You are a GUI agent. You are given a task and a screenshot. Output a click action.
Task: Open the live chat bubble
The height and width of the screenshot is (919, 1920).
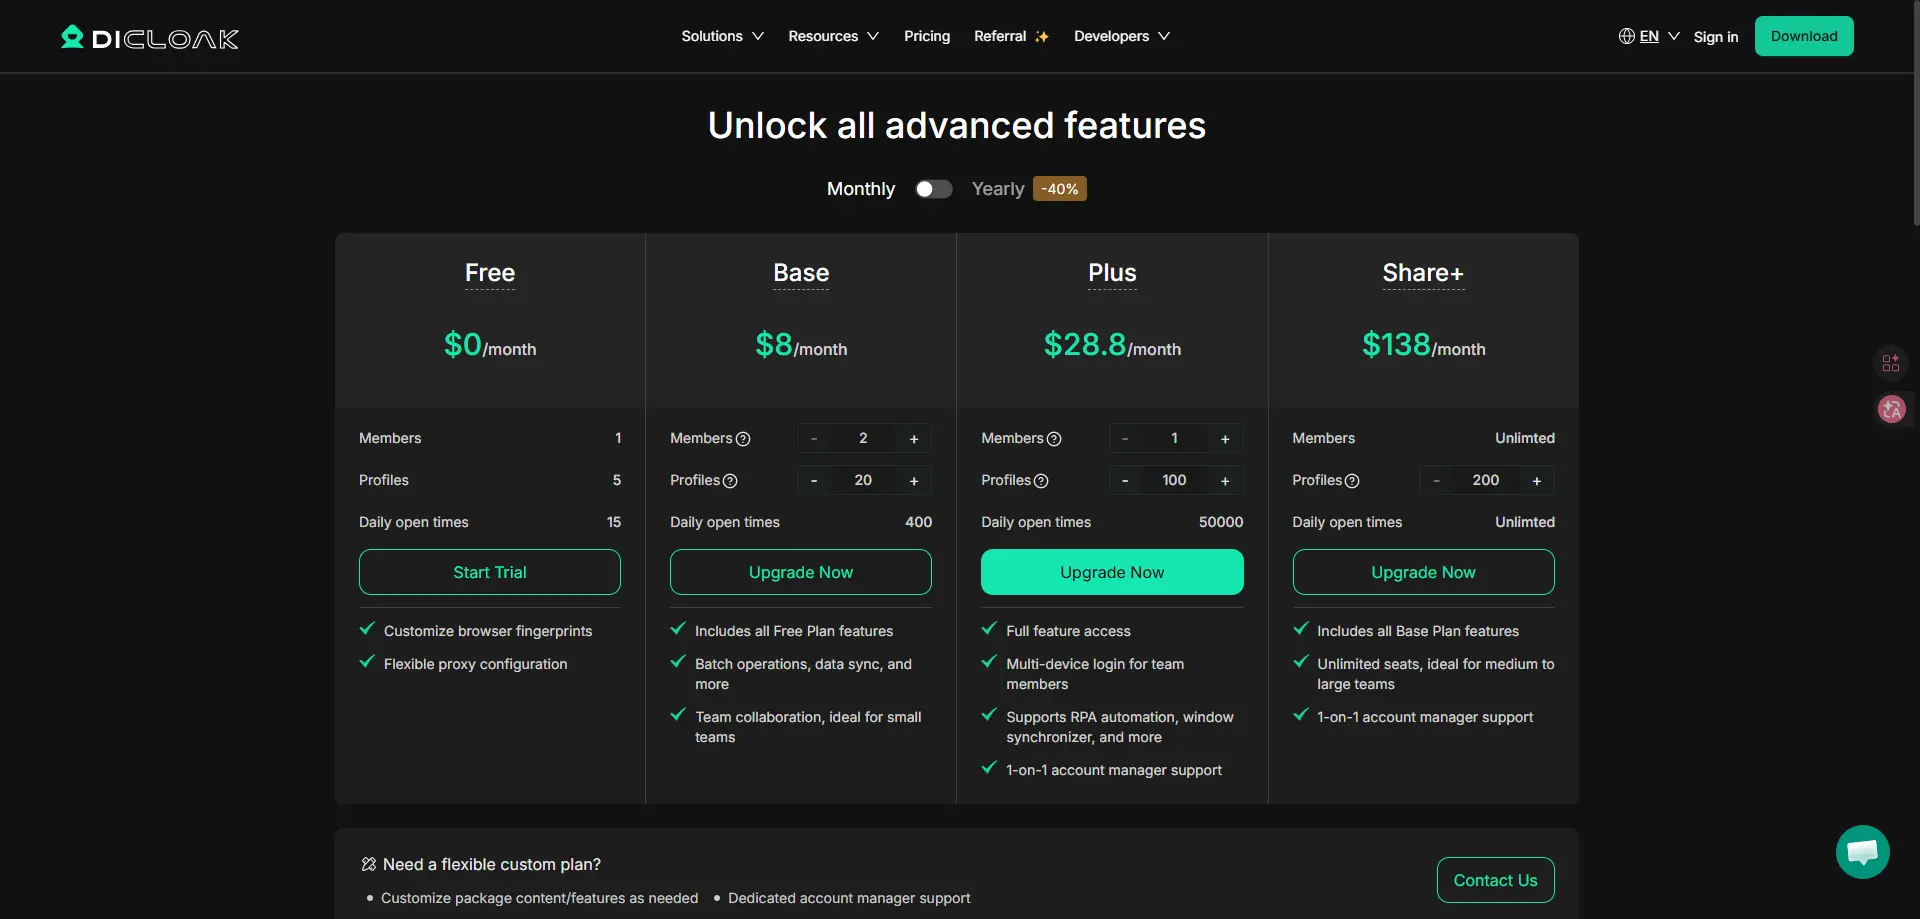(x=1862, y=852)
